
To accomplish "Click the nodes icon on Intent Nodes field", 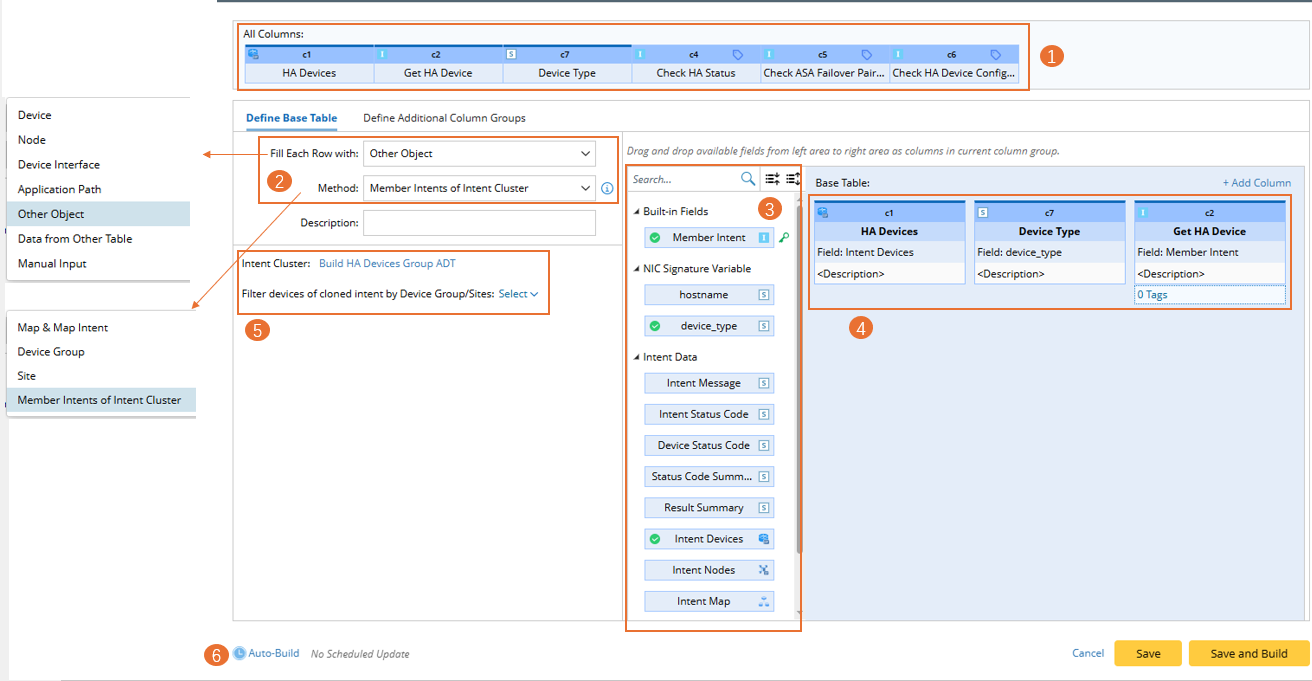I will [x=764, y=570].
